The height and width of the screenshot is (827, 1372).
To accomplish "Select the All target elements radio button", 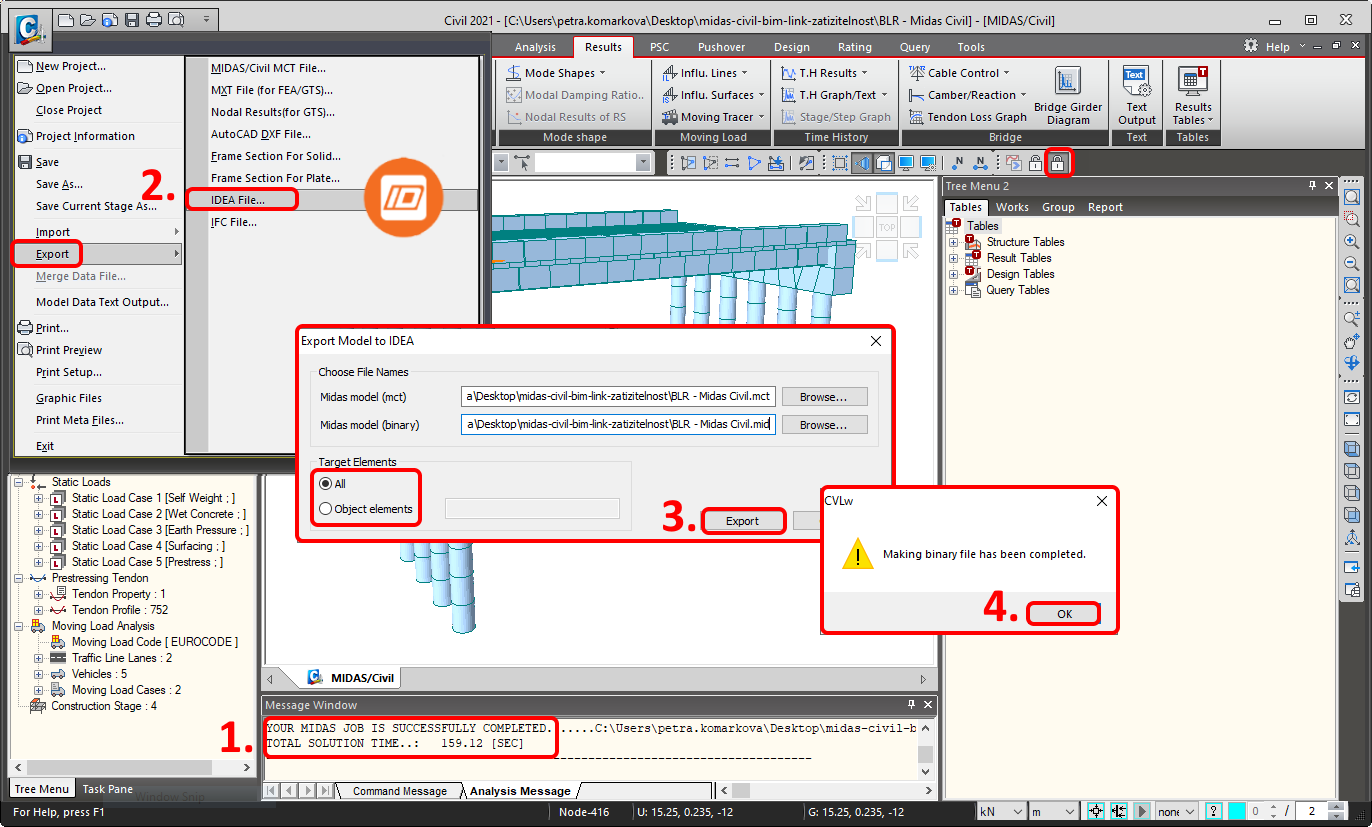I will 325,484.
